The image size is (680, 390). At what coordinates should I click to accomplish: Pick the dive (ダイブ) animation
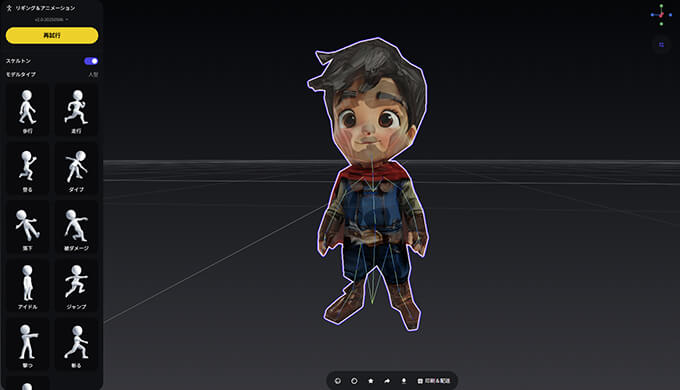coord(76,169)
